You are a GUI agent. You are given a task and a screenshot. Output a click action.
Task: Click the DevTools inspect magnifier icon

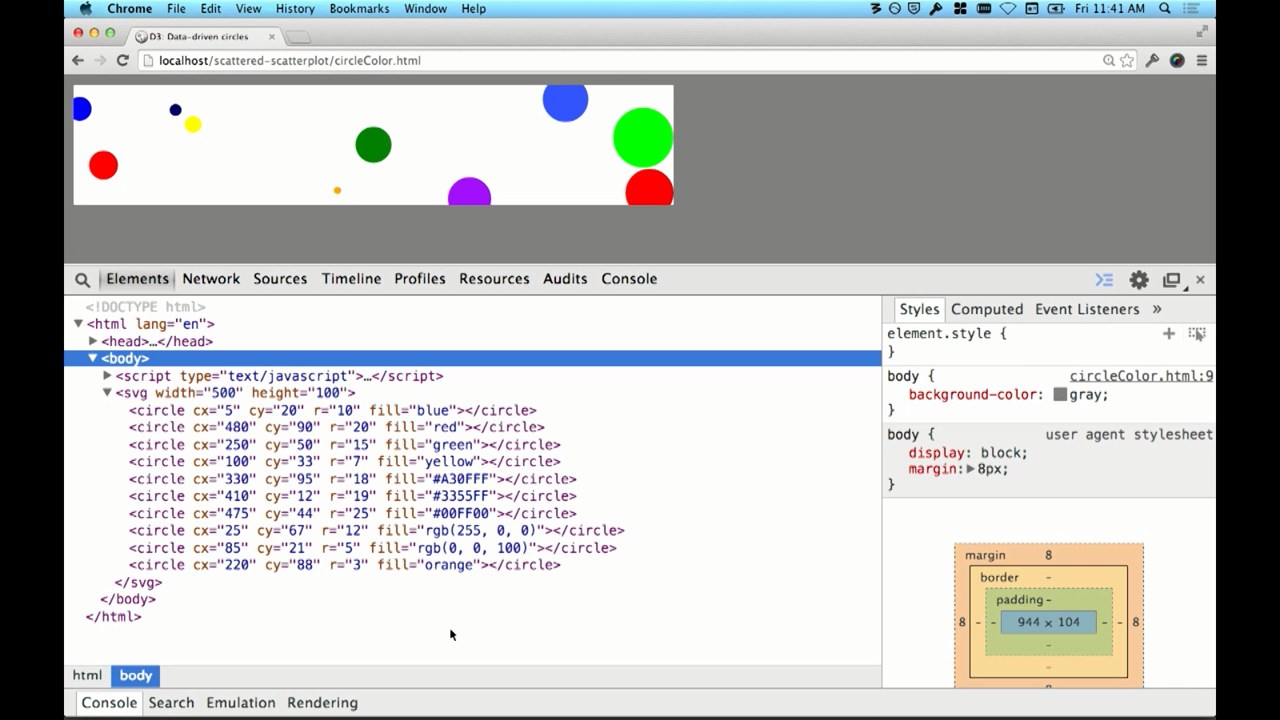pyautogui.click(x=82, y=280)
